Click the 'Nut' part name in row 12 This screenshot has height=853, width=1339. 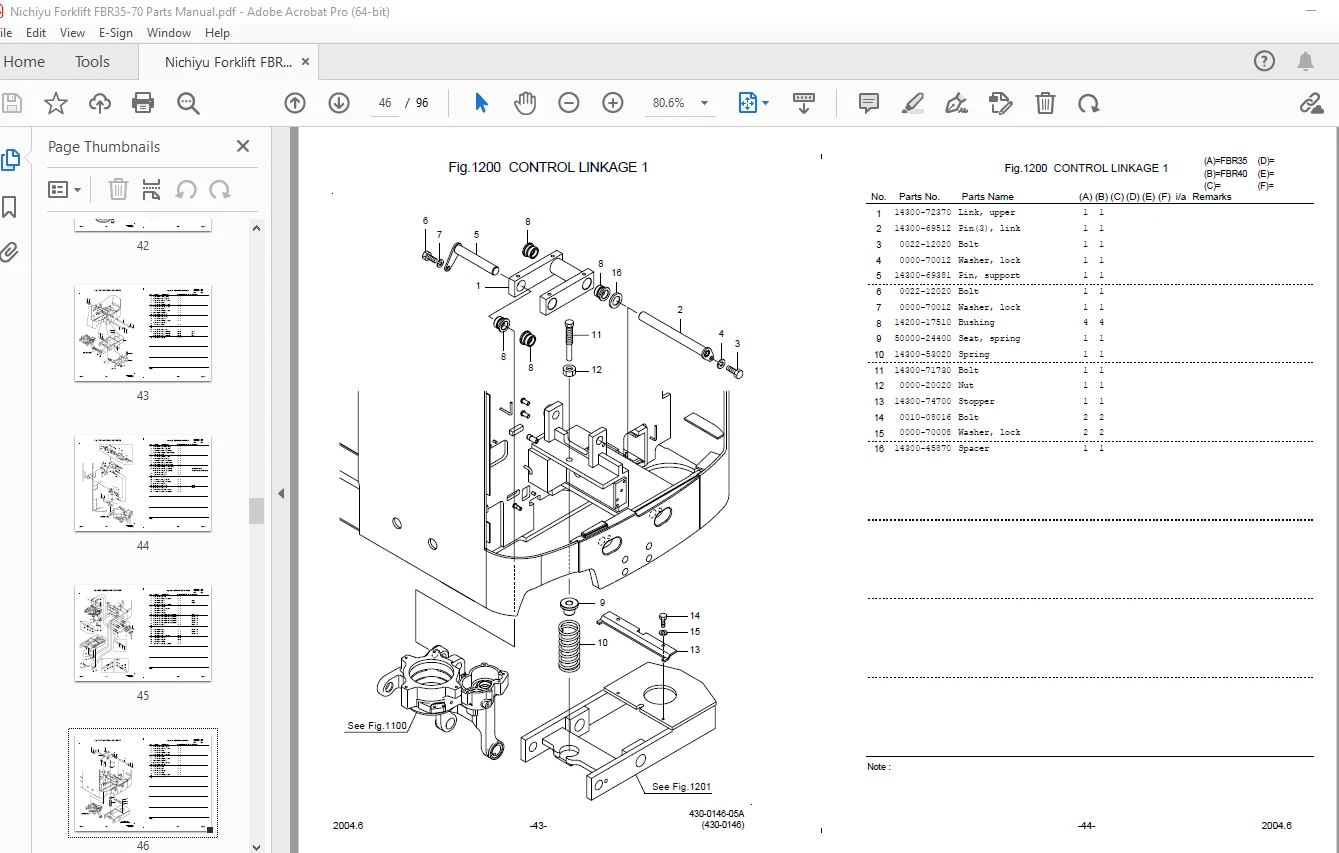click(965, 386)
